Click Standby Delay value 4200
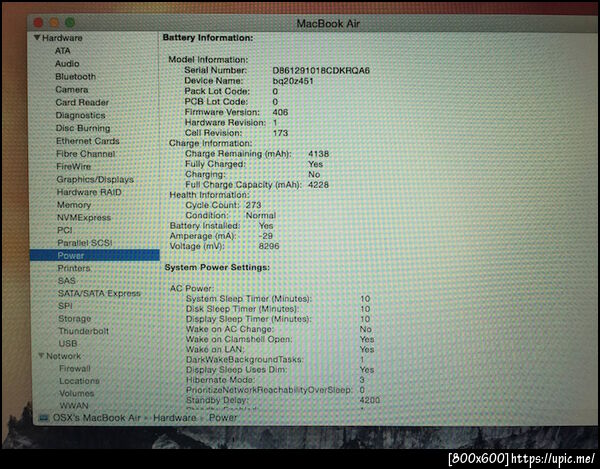 point(370,400)
